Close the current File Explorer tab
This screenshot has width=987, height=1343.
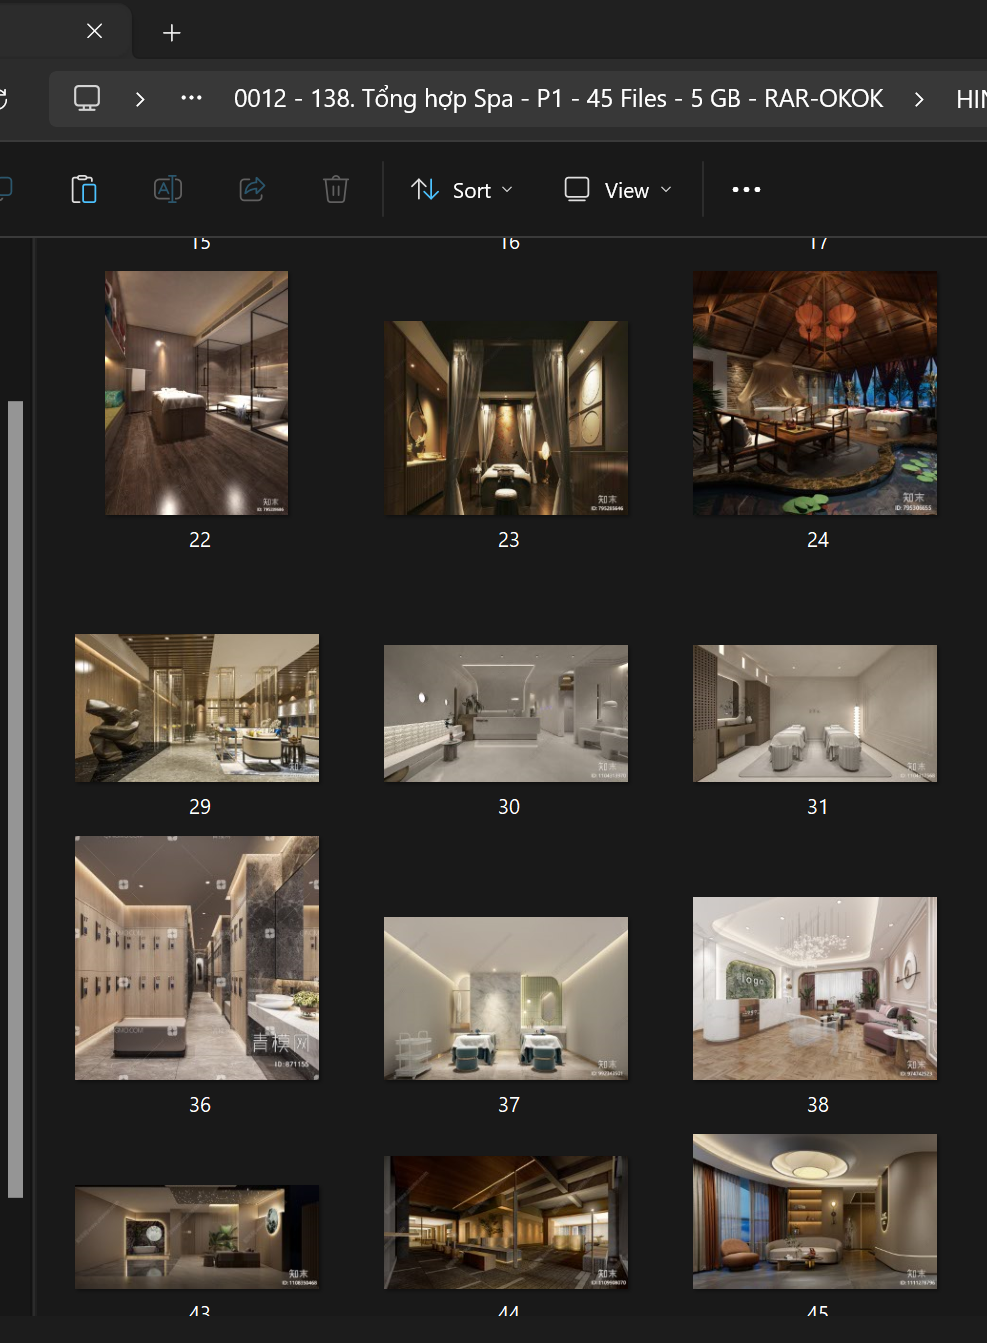tap(94, 31)
